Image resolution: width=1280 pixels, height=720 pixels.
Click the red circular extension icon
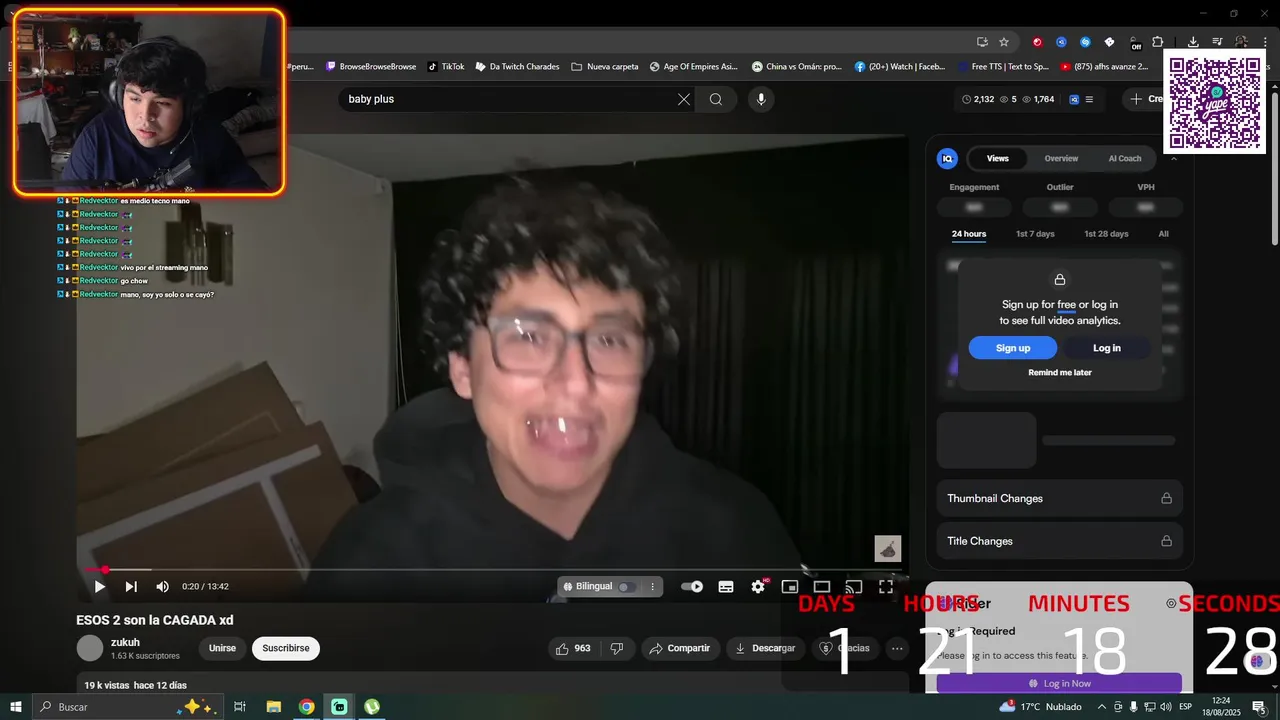[1037, 42]
